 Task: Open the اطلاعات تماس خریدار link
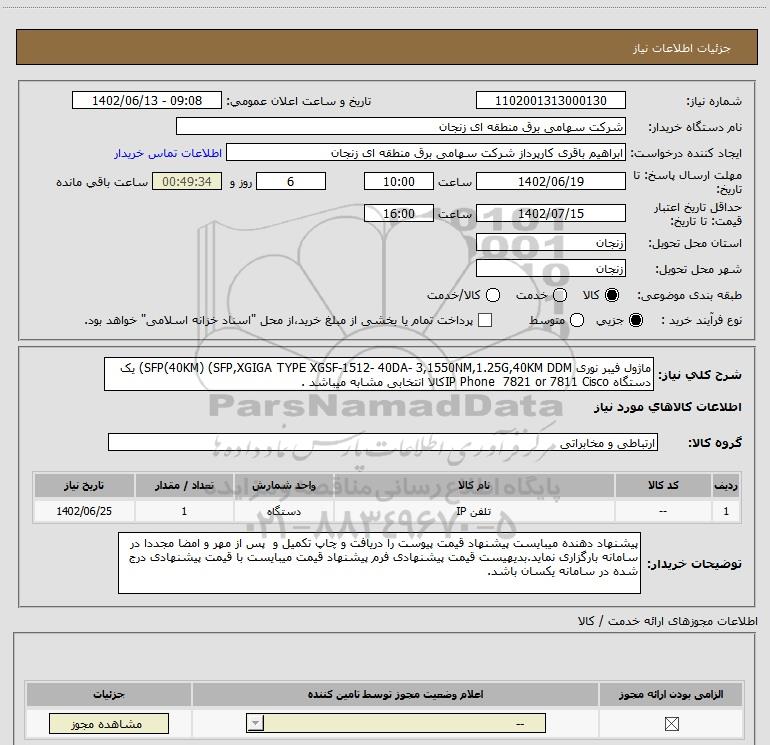pyautogui.click(x=168, y=153)
